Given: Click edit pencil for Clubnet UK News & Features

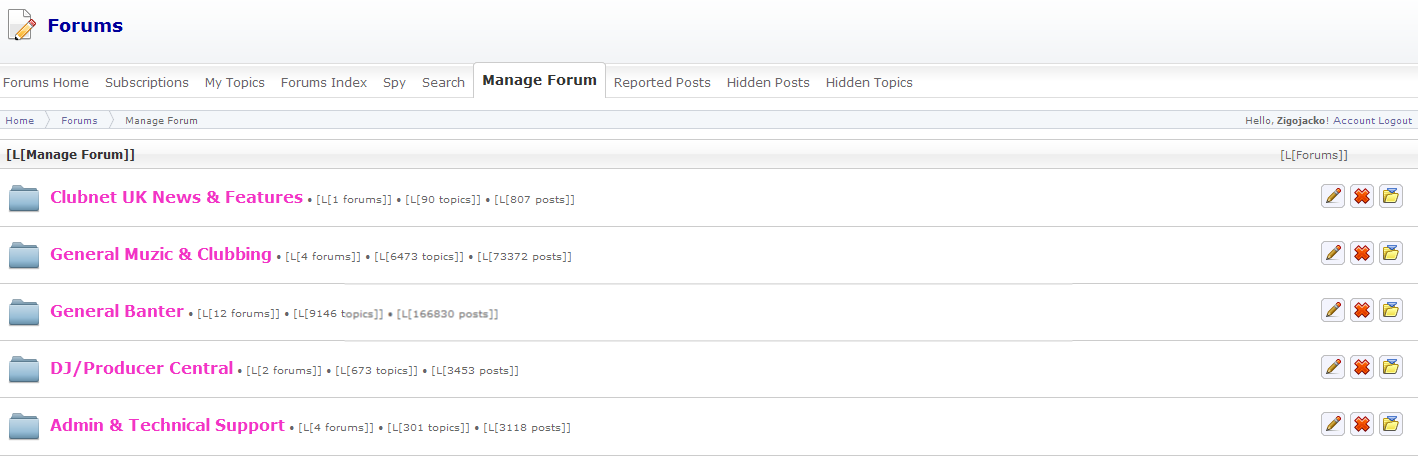Looking at the screenshot, I should 1332,196.
